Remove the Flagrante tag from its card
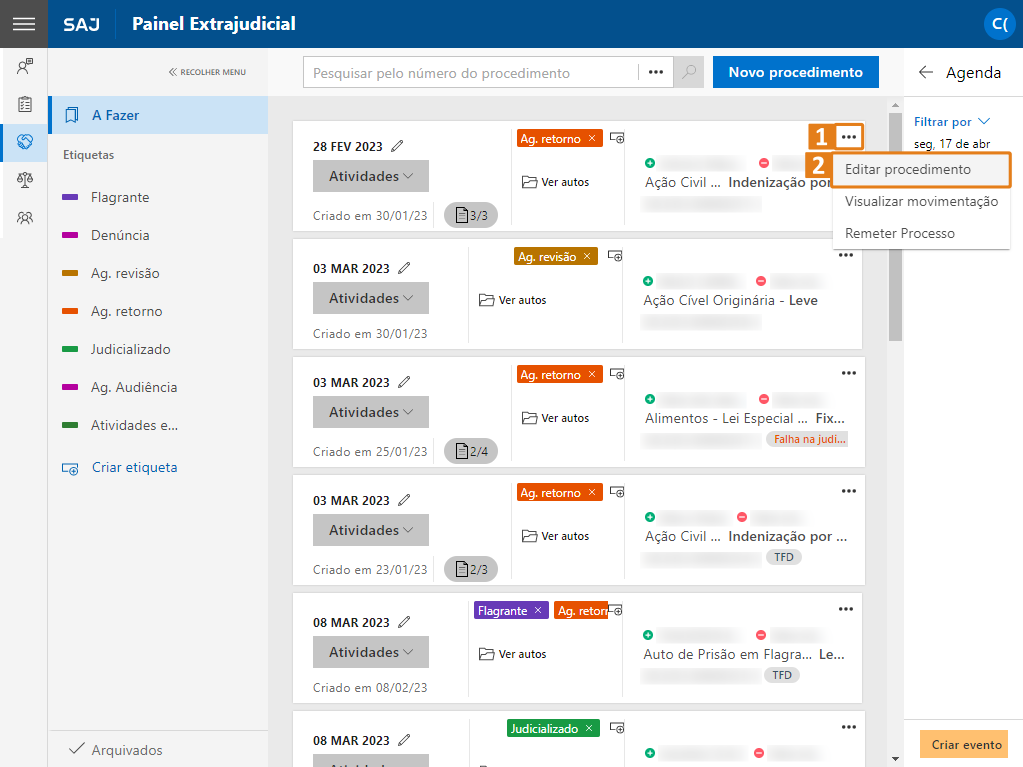The height and width of the screenshot is (767, 1023). coord(538,610)
